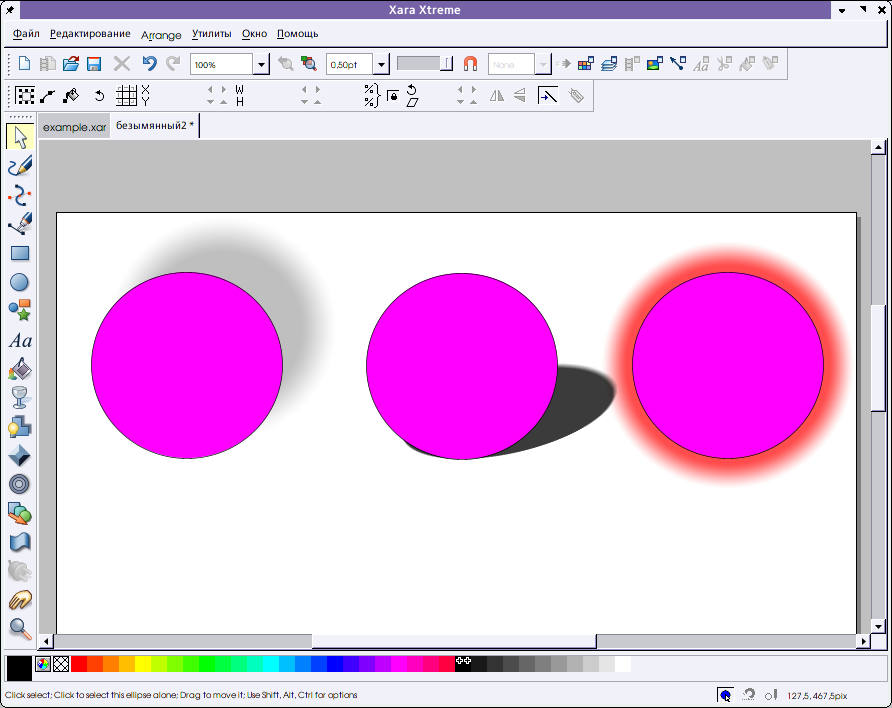Open the zoom percentage dropdown
The image size is (892, 708).
261,65
